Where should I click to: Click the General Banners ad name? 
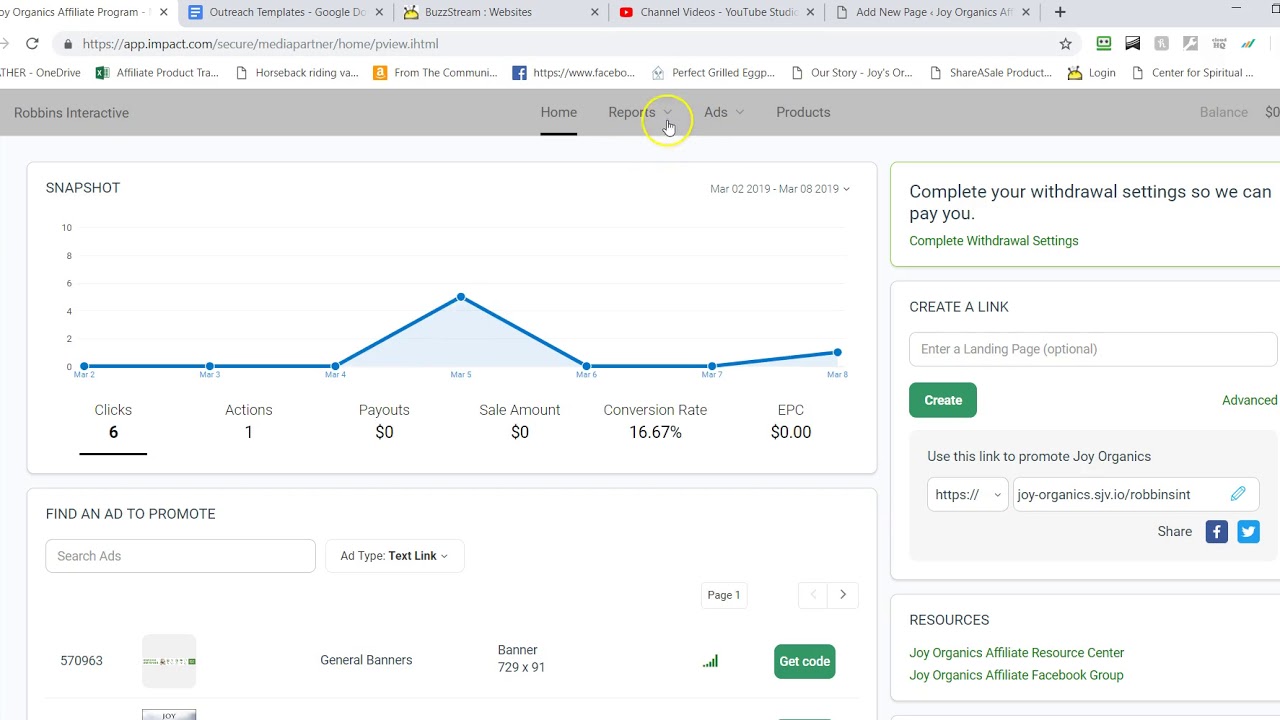tap(366, 660)
